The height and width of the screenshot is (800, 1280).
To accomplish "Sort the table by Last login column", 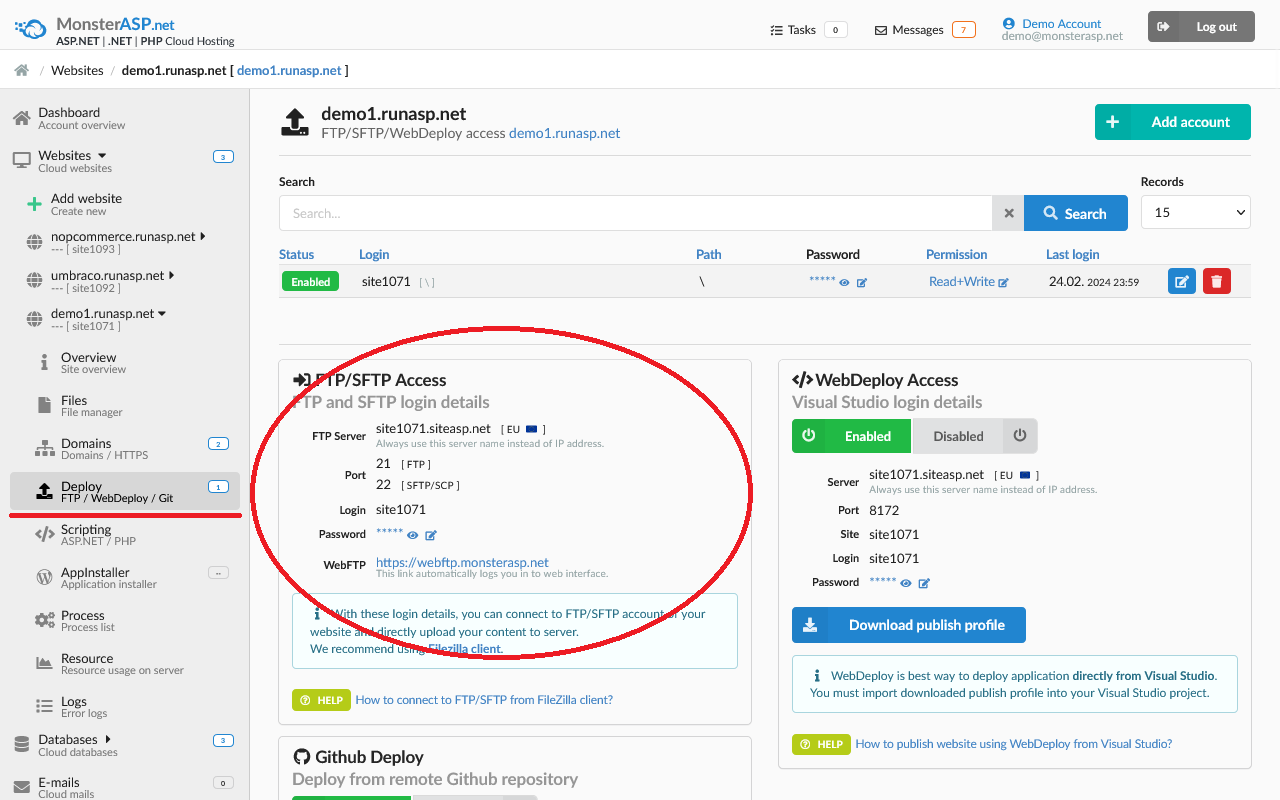I will point(1073,255).
